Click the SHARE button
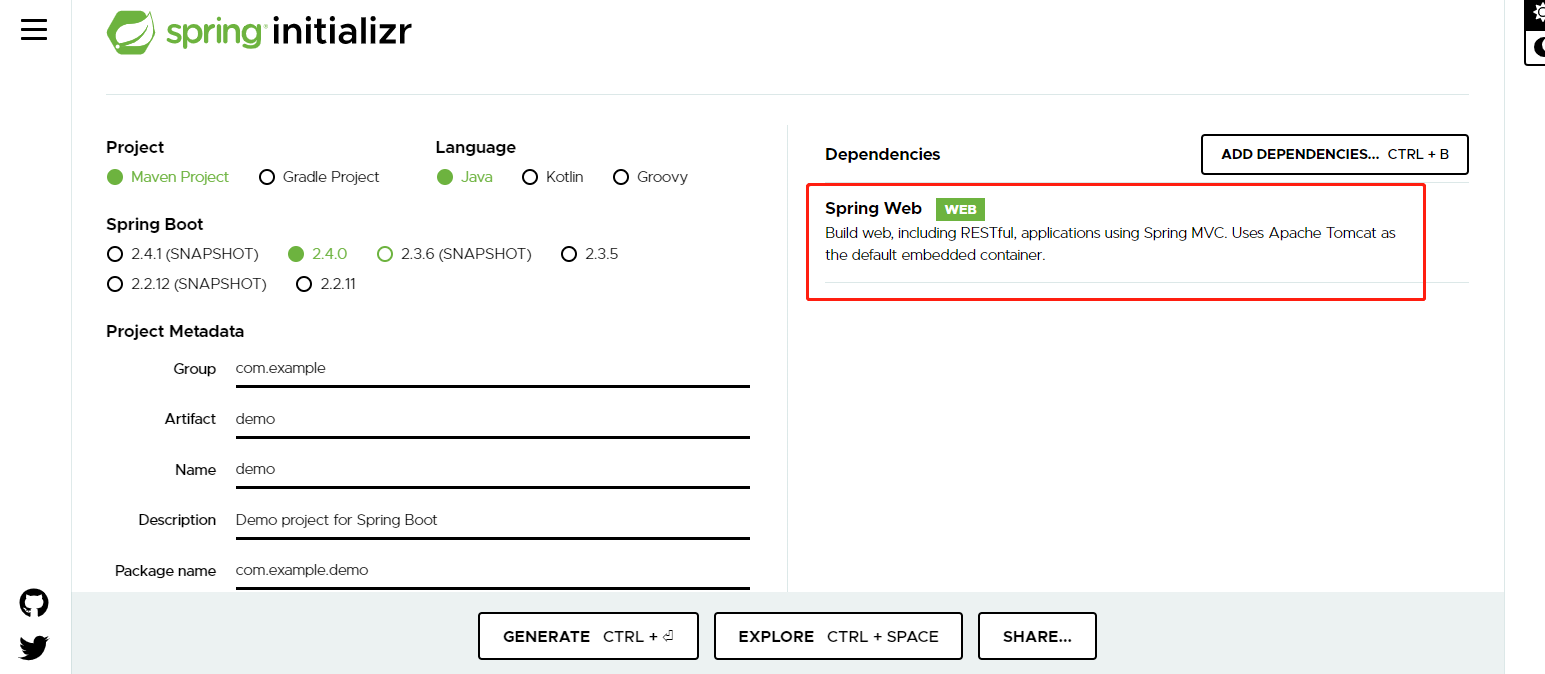 point(1037,636)
